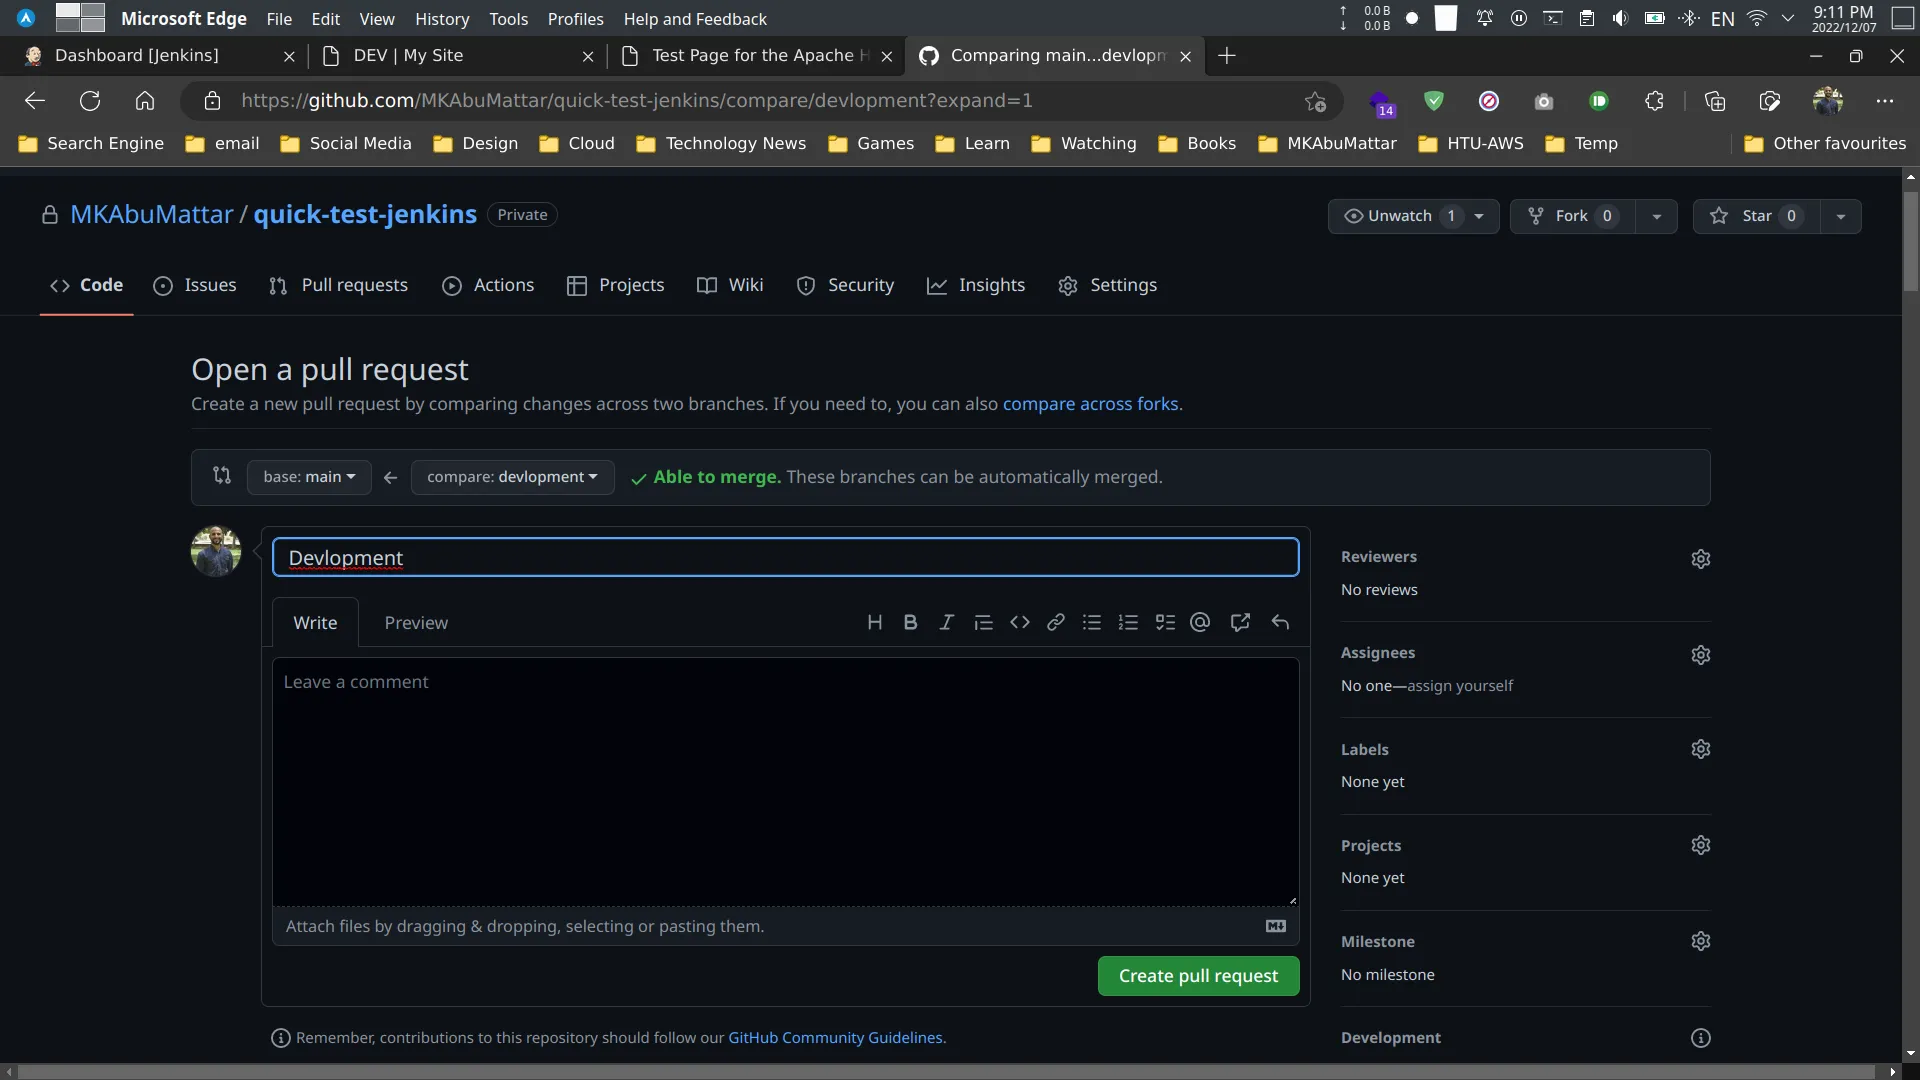Open the Assignees settings gear
This screenshot has height=1080, width=1920.
click(1700, 655)
